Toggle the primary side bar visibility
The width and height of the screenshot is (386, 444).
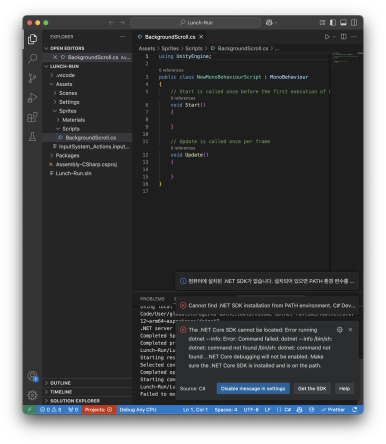[333, 23]
